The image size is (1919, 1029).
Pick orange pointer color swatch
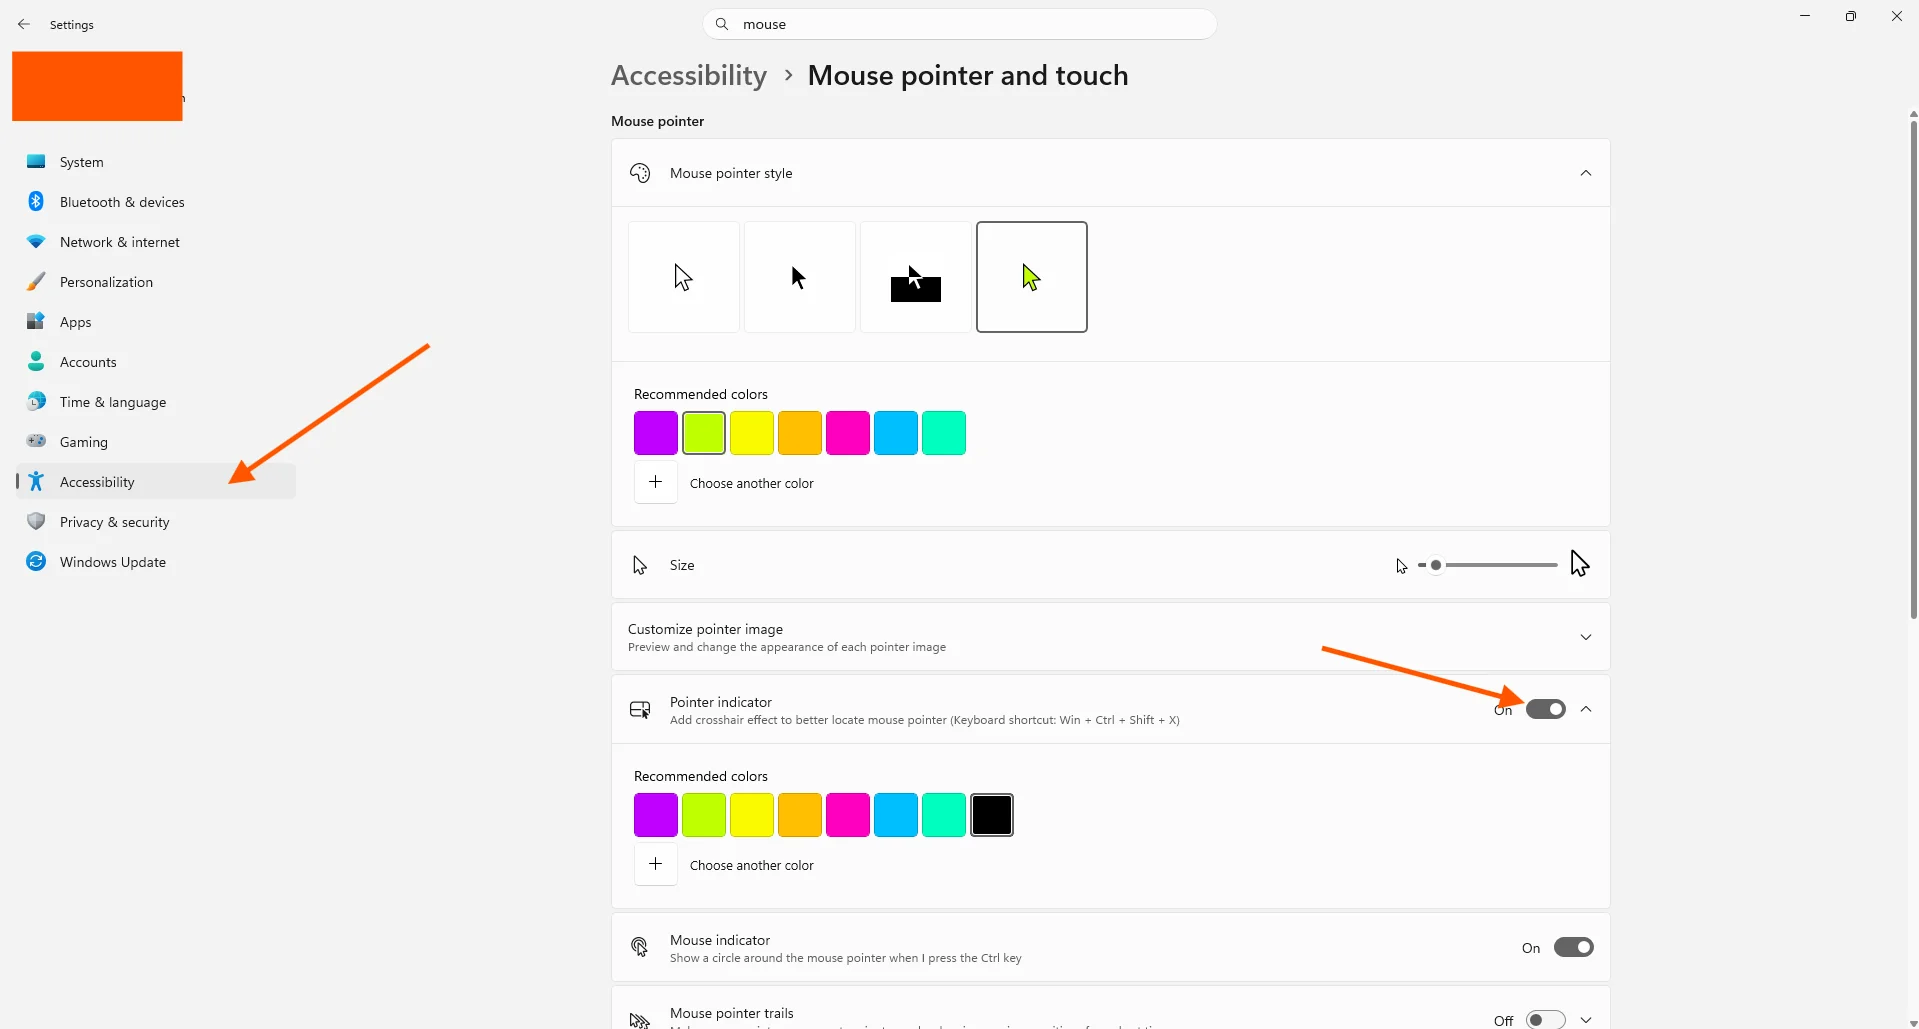point(800,433)
